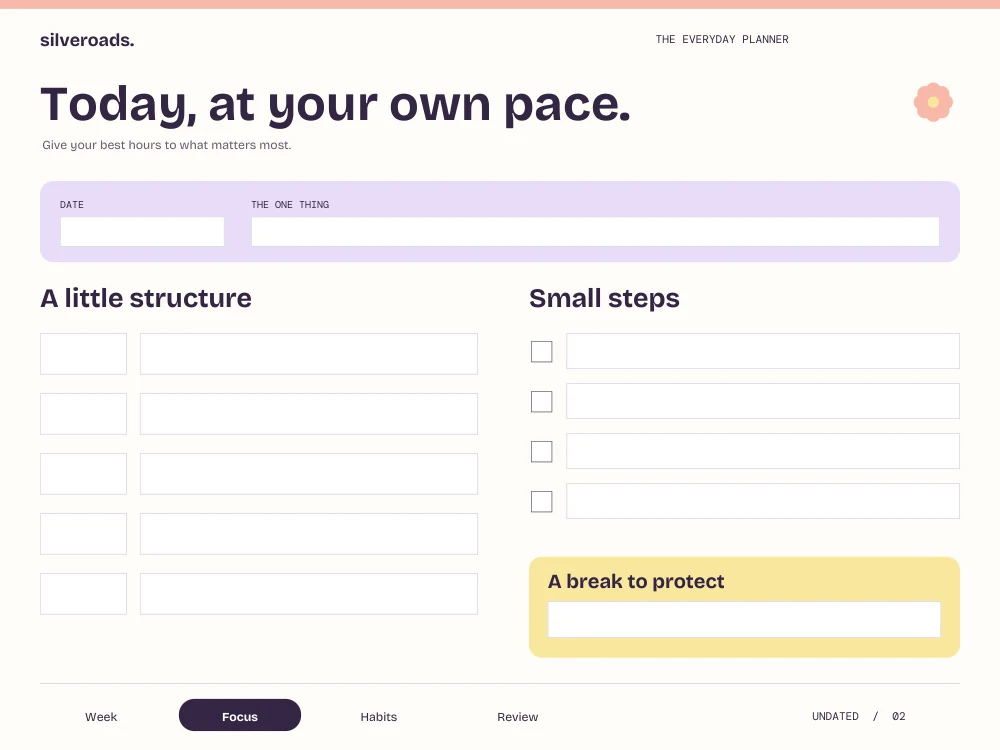Click the fourth Small steps text field

point(763,501)
